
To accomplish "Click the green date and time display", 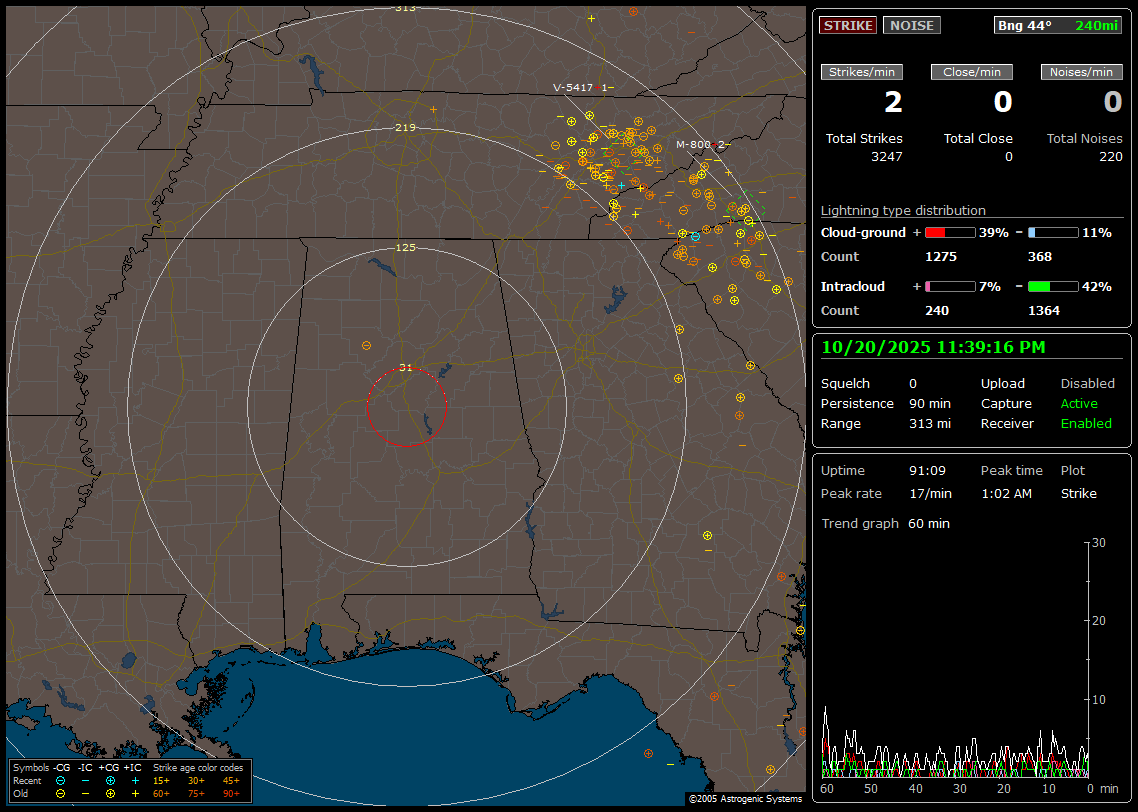I will pyautogui.click(x=933, y=347).
